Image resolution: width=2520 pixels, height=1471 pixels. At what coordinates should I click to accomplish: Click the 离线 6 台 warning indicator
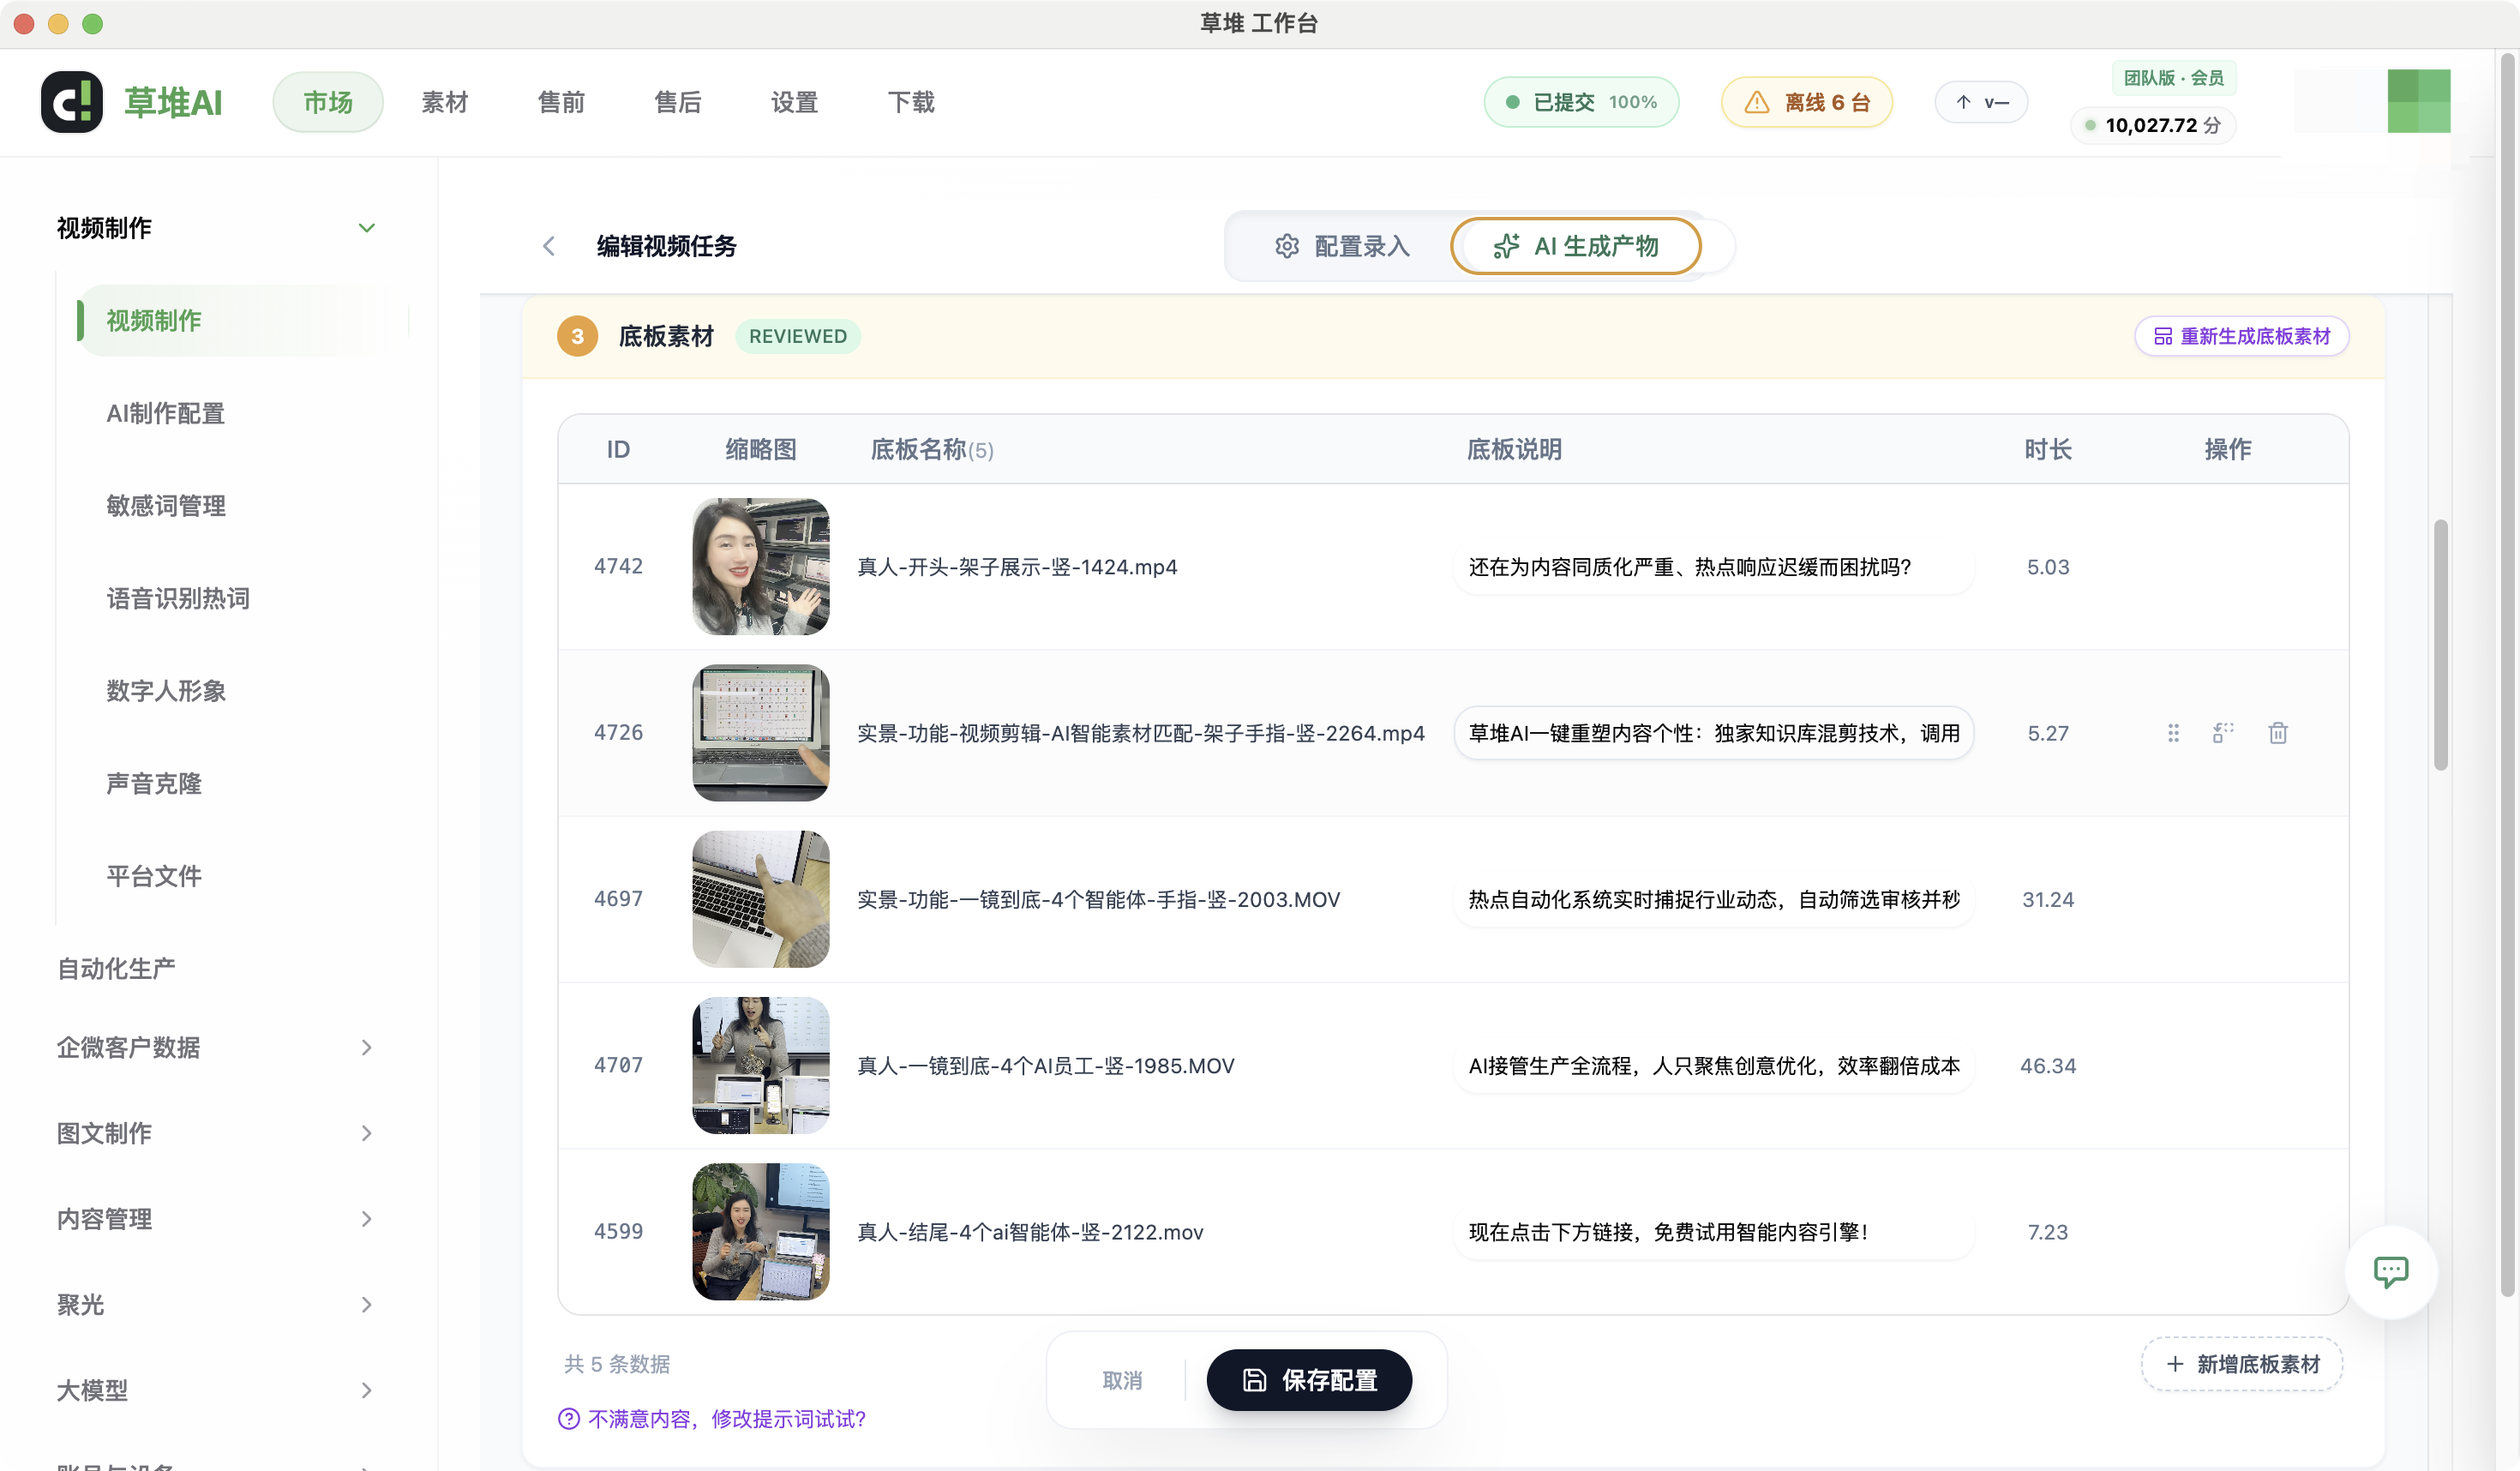click(x=1806, y=101)
